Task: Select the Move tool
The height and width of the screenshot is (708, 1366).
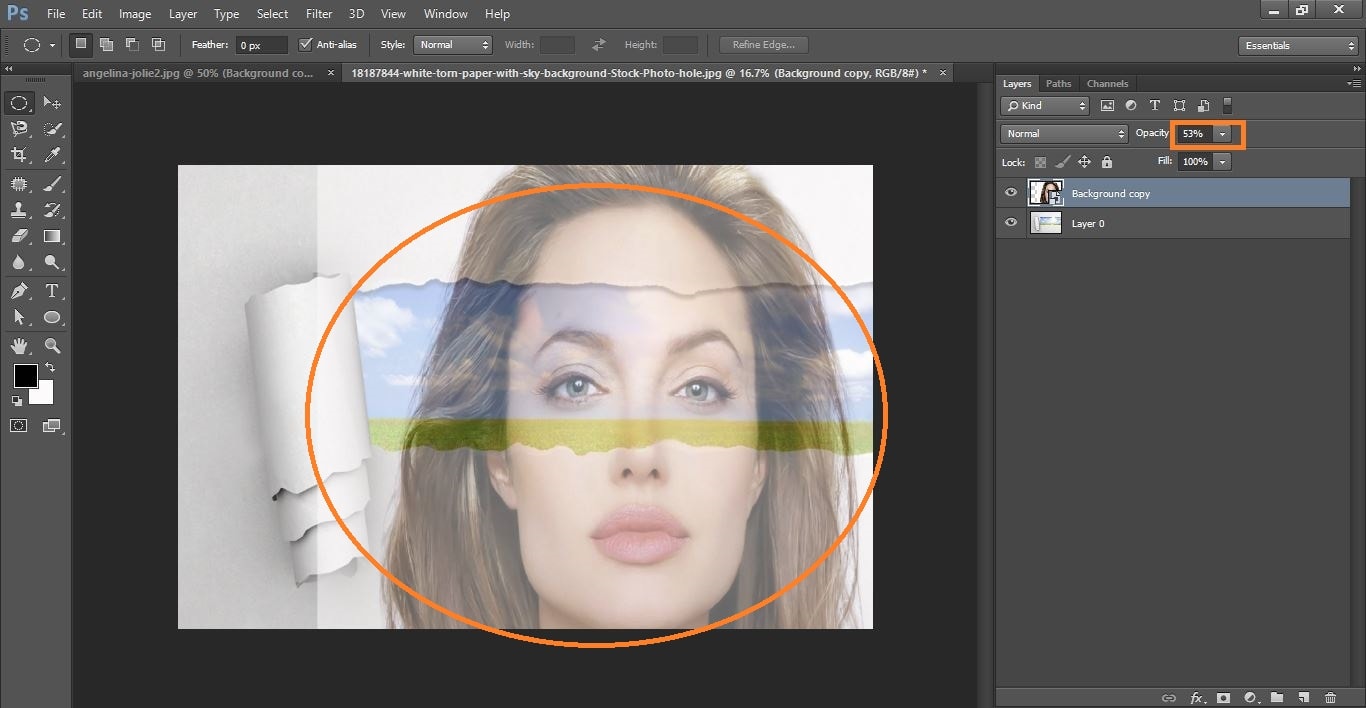Action: pyautogui.click(x=52, y=103)
